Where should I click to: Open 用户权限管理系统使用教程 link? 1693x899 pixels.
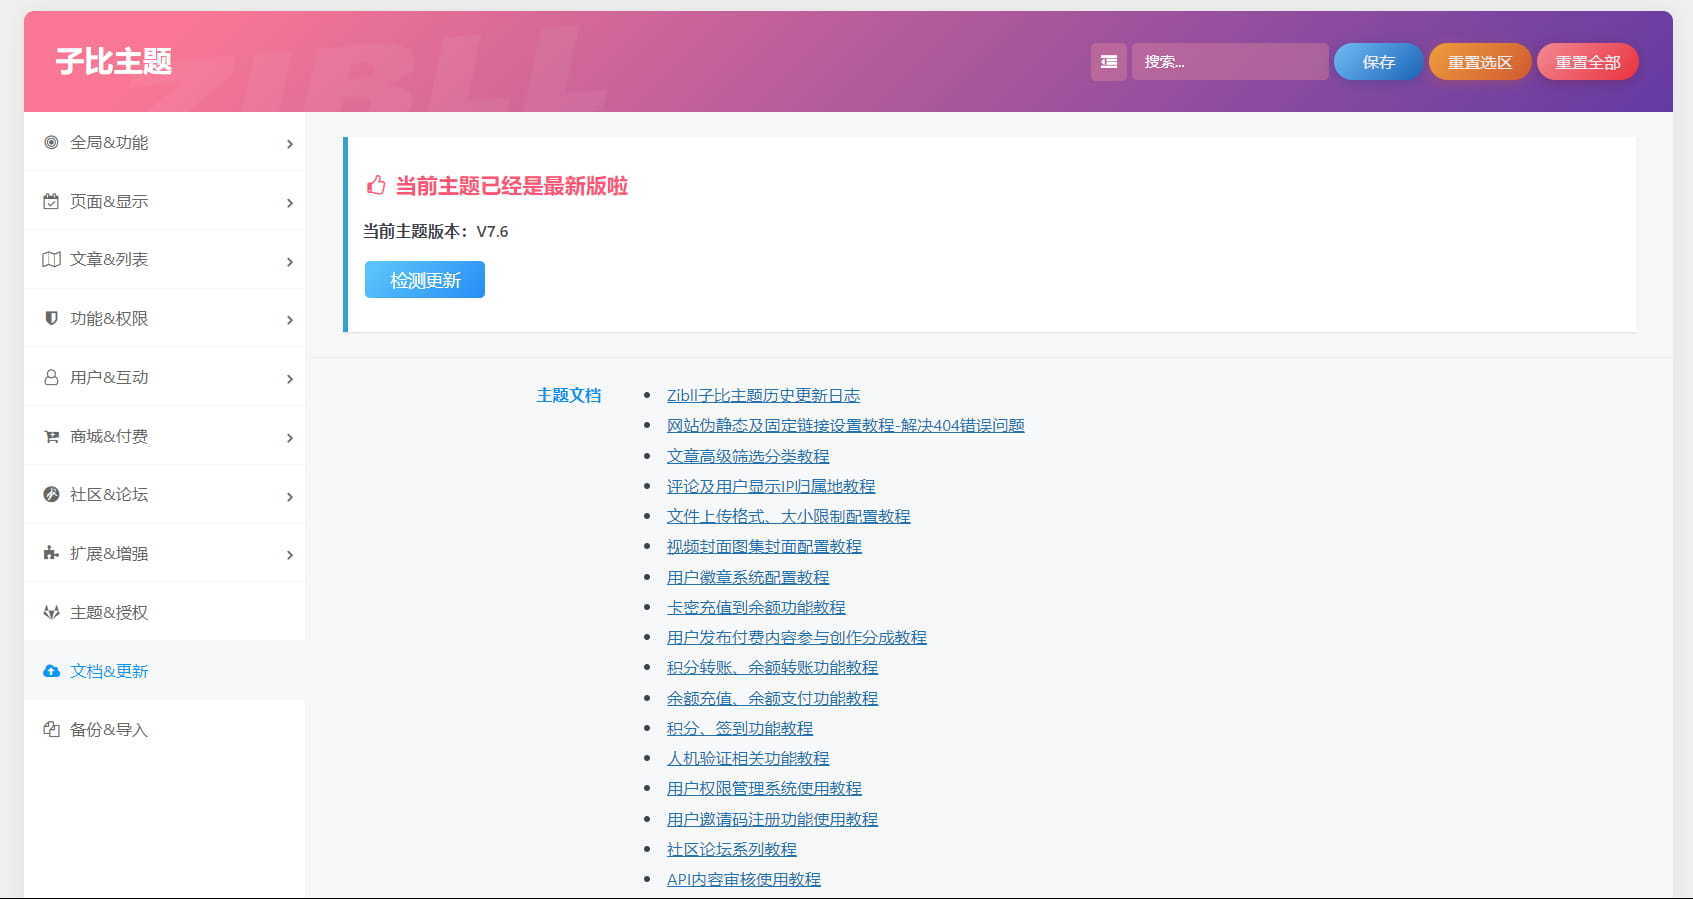pyautogui.click(x=764, y=788)
